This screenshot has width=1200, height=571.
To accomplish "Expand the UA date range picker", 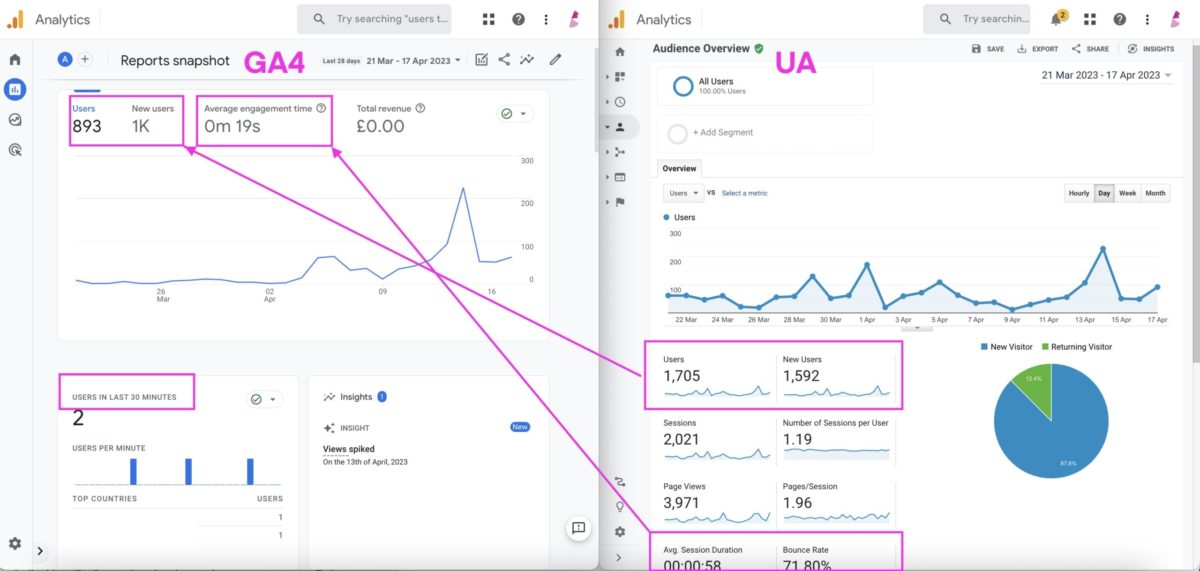I will pyautogui.click(x=1106, y=75).
